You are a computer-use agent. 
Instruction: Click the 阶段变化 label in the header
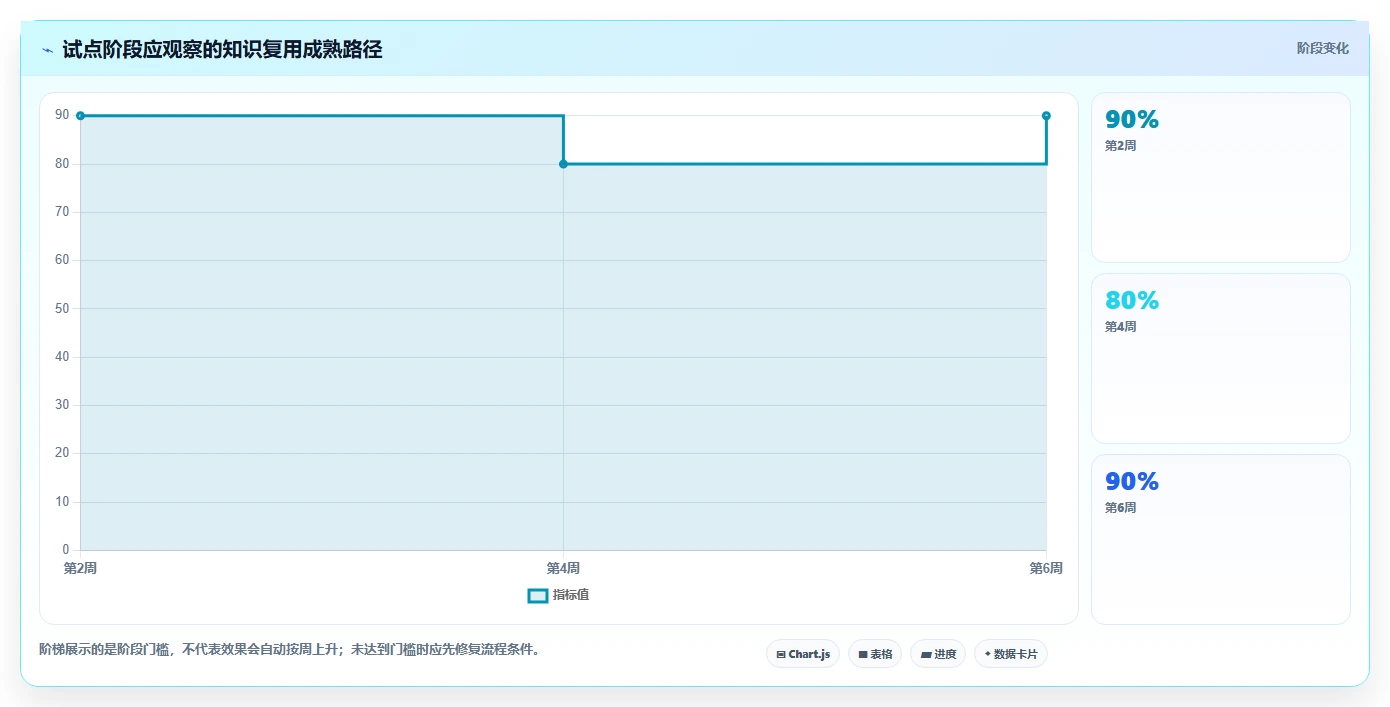click(1323, 48)
